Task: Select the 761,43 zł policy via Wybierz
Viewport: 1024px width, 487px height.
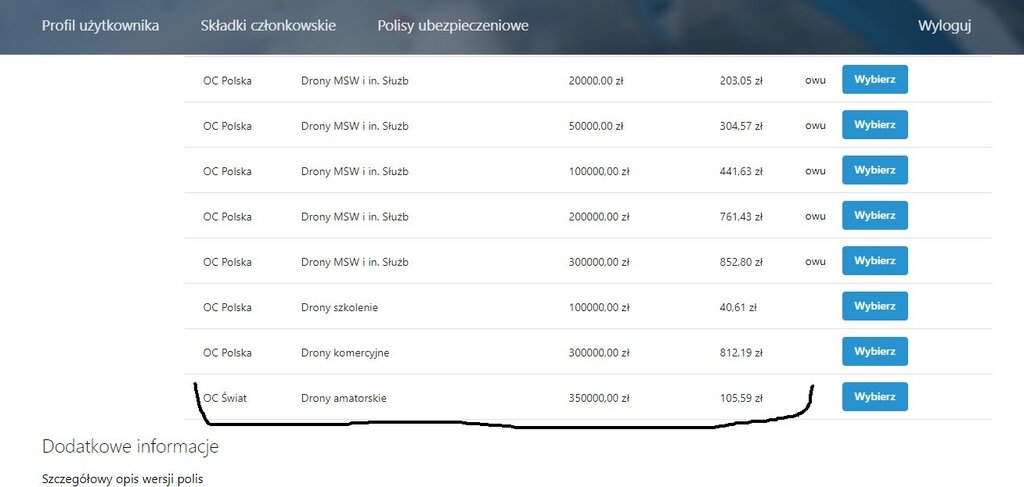Action: click(x=874, y=216)
